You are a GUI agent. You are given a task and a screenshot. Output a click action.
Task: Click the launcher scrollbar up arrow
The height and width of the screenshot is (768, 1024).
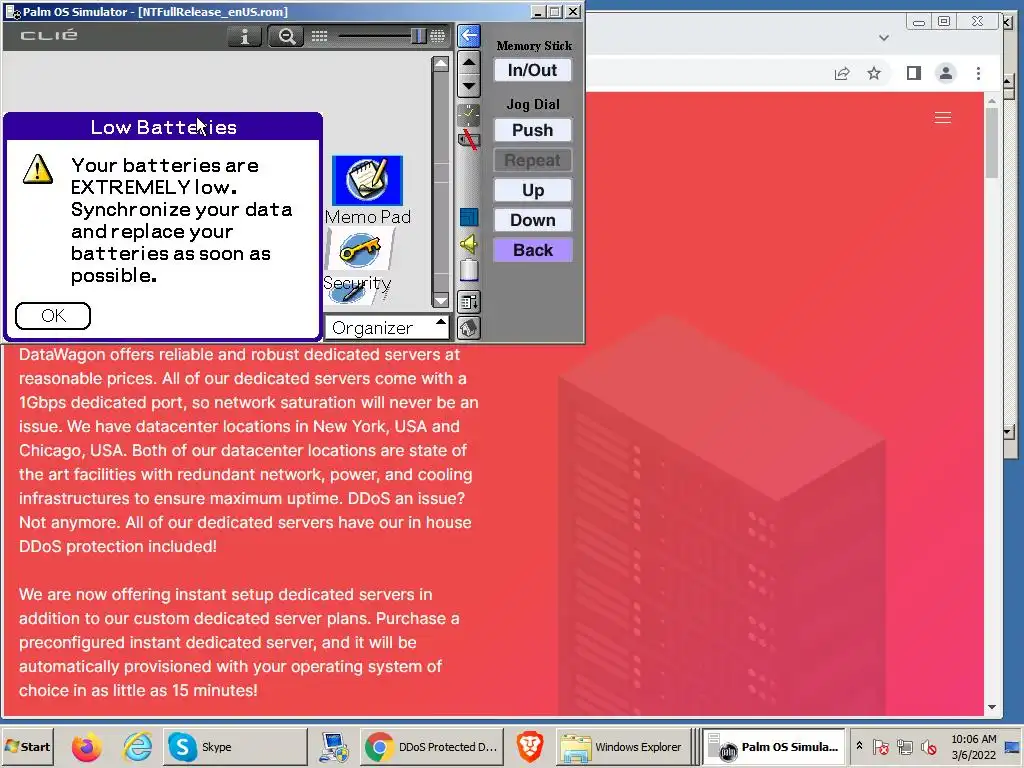441,63
